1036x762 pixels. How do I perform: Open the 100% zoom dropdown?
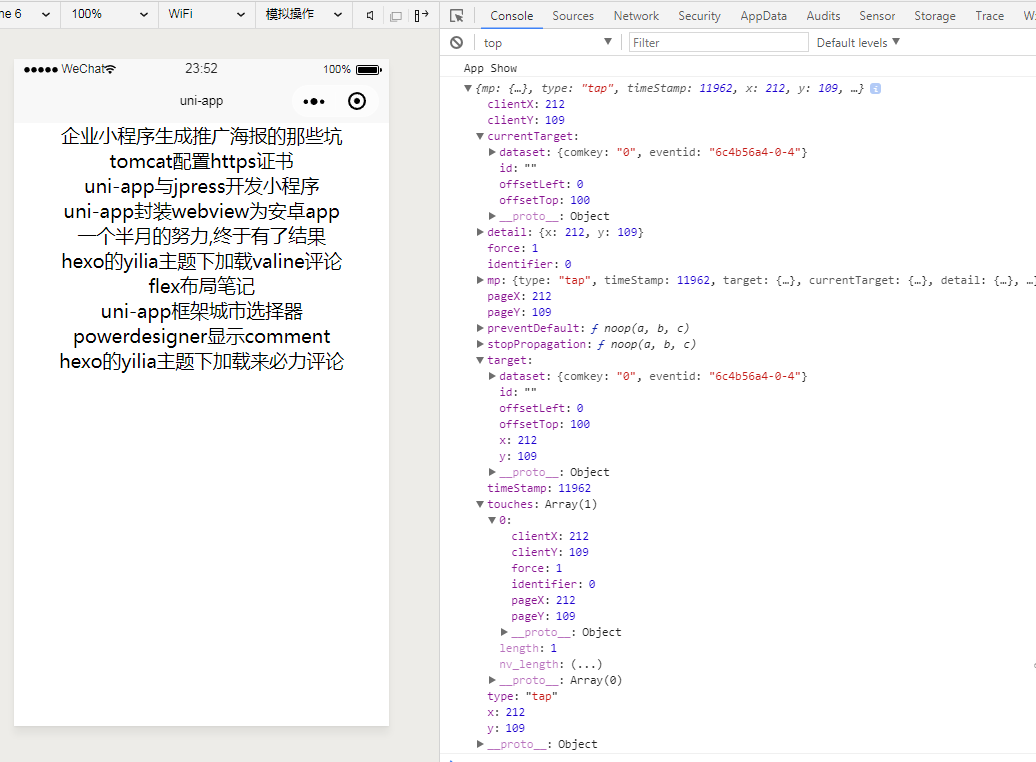point(110,14)
